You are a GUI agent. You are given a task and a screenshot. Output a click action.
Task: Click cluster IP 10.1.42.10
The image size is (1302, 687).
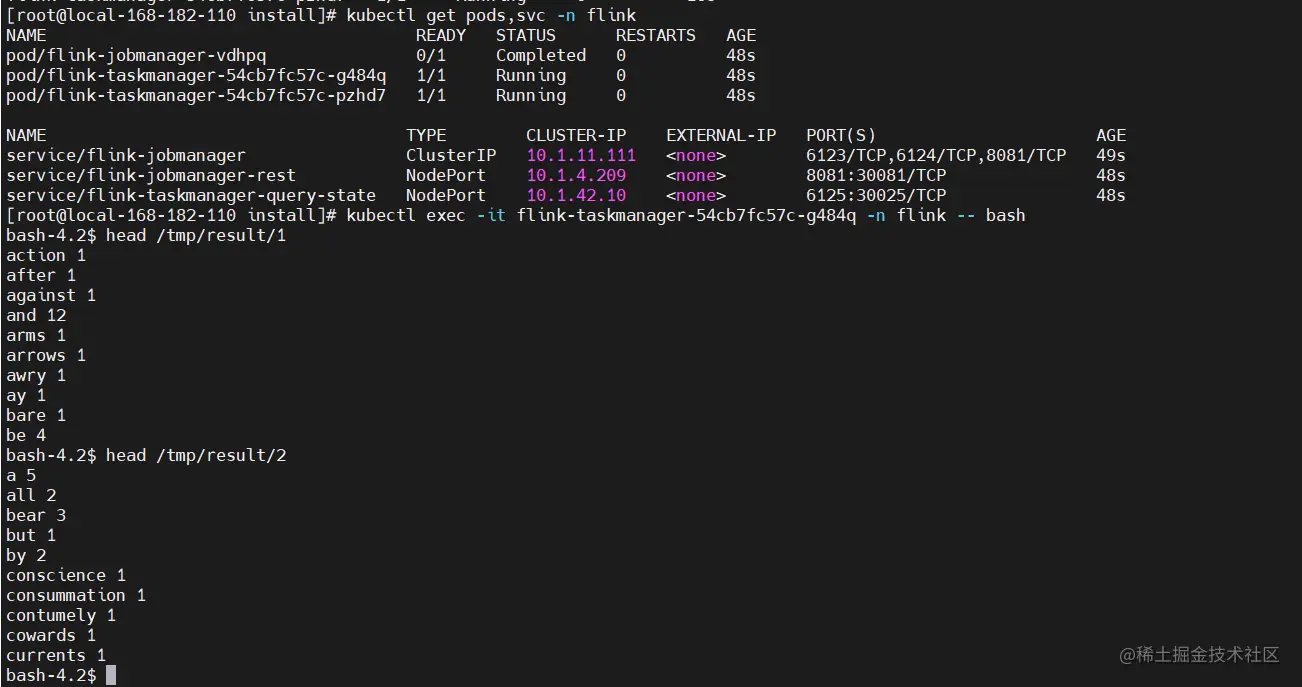pyautogui.click(x=576, y=196)
